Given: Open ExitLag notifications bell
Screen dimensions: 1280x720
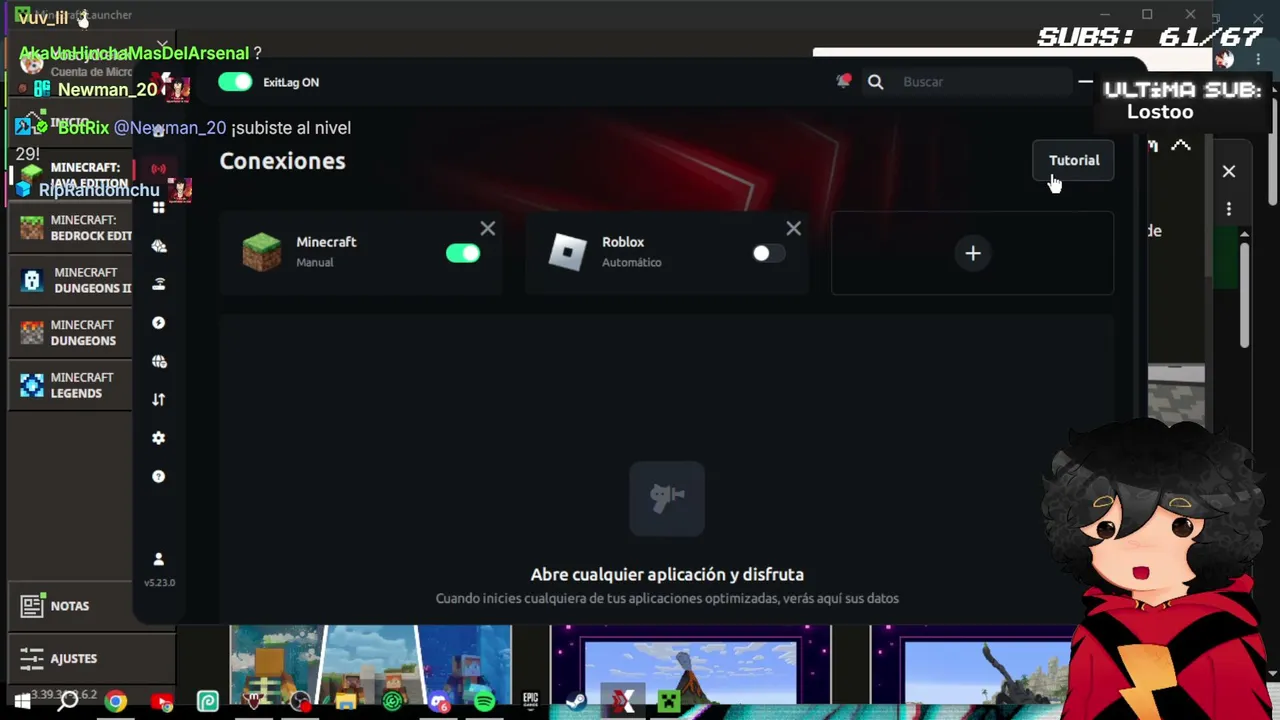Looking at the screenshot, I should (843, 81).
